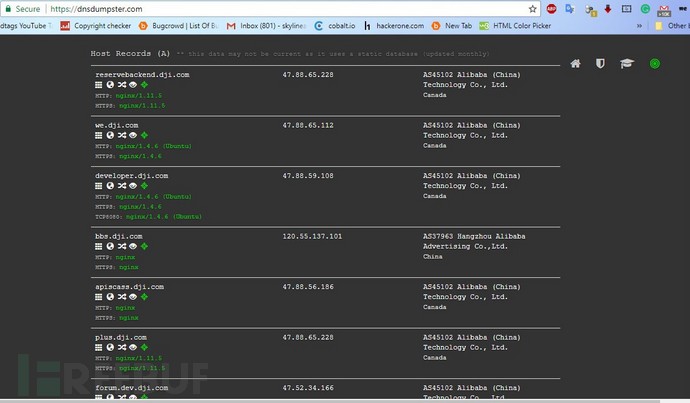Open the Bugcrowd List bookmark

(178, 26)
